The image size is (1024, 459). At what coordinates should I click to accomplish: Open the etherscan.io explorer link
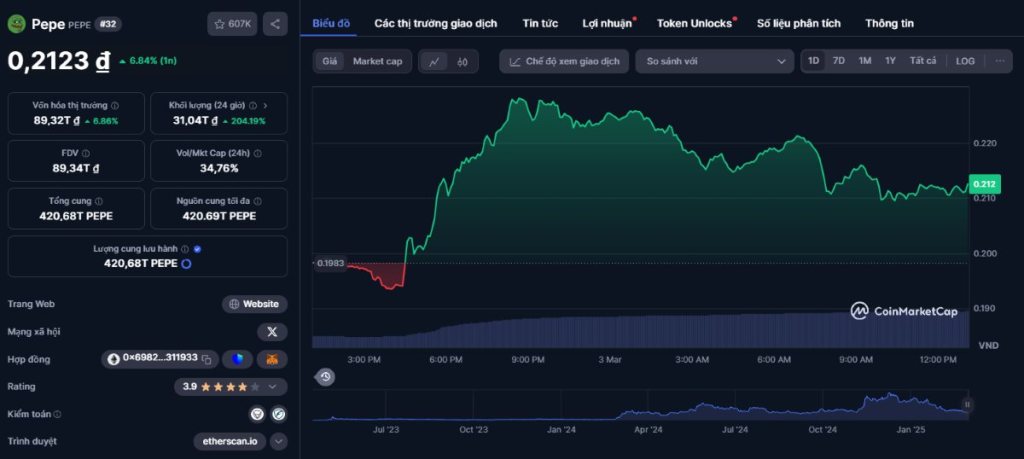click(229, 441)
